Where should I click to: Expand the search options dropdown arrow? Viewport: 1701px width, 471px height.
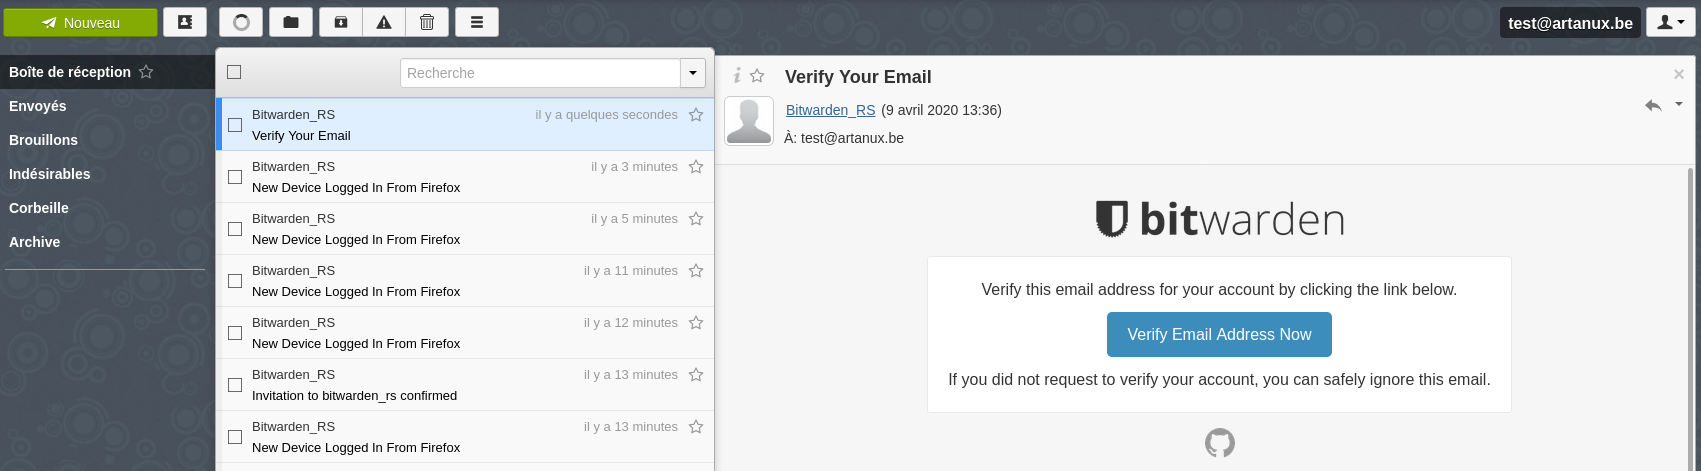(693, 73)
